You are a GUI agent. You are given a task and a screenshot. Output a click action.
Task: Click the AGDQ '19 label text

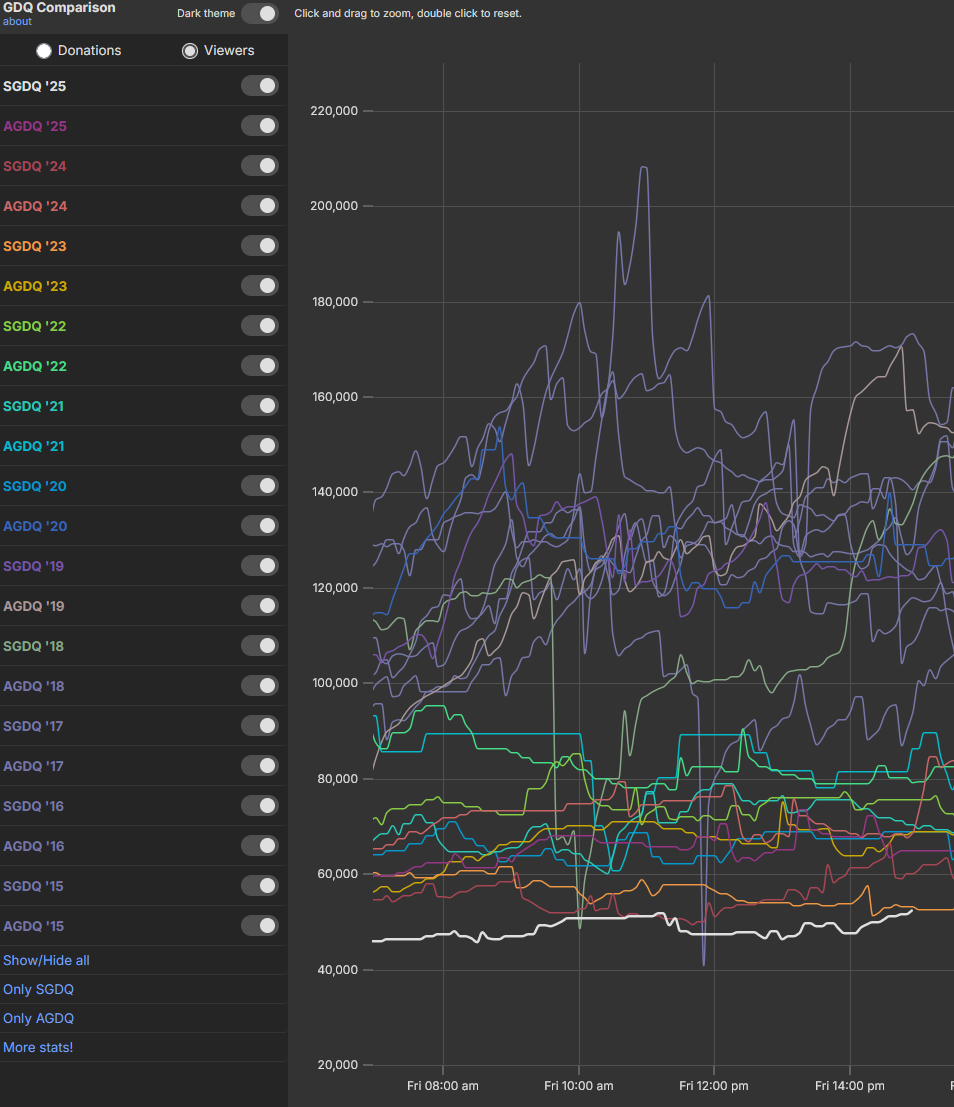[x=33, y=606]
